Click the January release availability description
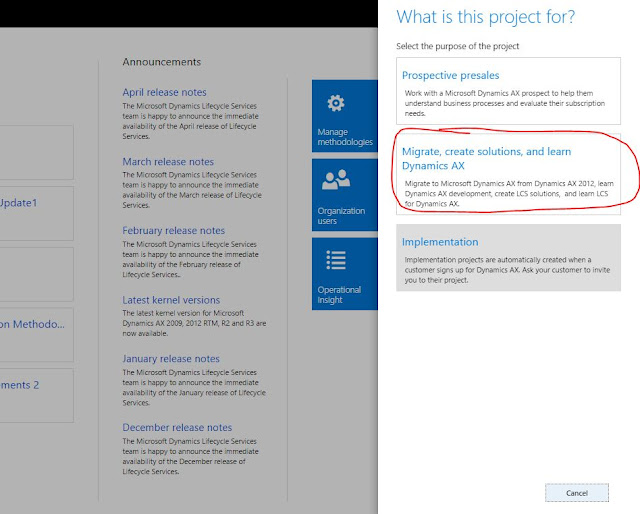 [x=194, y=387]
